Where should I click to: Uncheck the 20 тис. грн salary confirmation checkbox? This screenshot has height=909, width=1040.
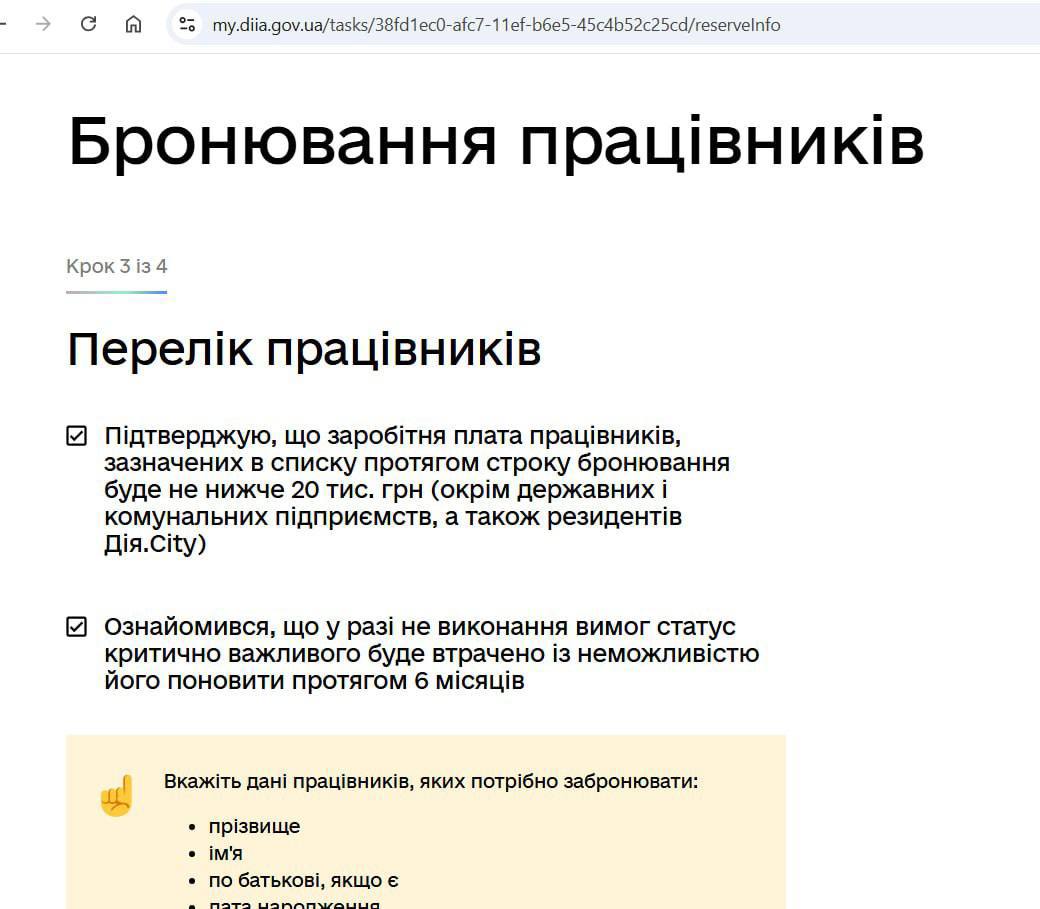click(76, 437)
